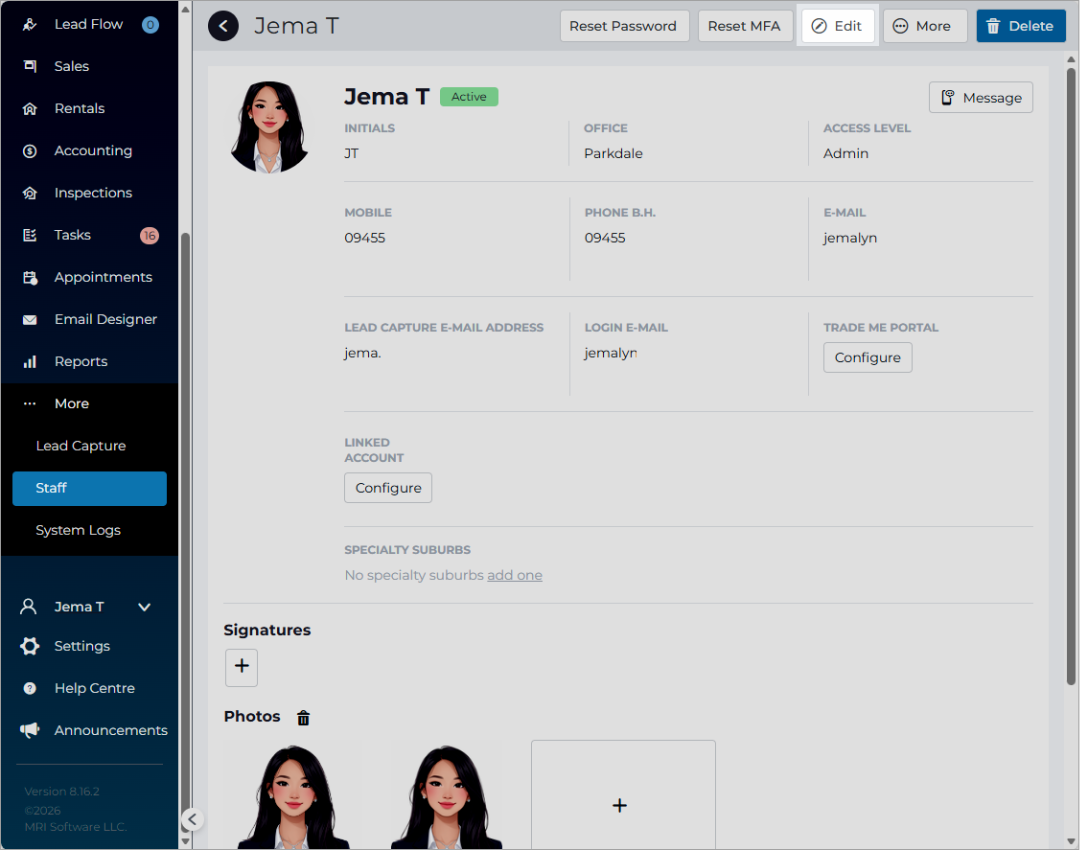Click the 'add one' specialty suburbs link
Viewport: 1080px width, 850px height.
pos(515,575)
